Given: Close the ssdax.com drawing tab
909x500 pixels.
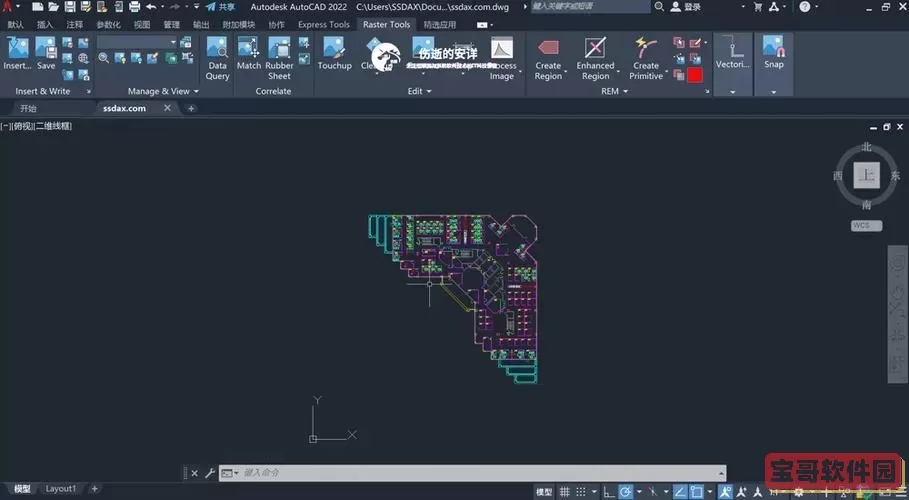Looking at the screenshot, I should pyautogui.click(x=168, y=108).
